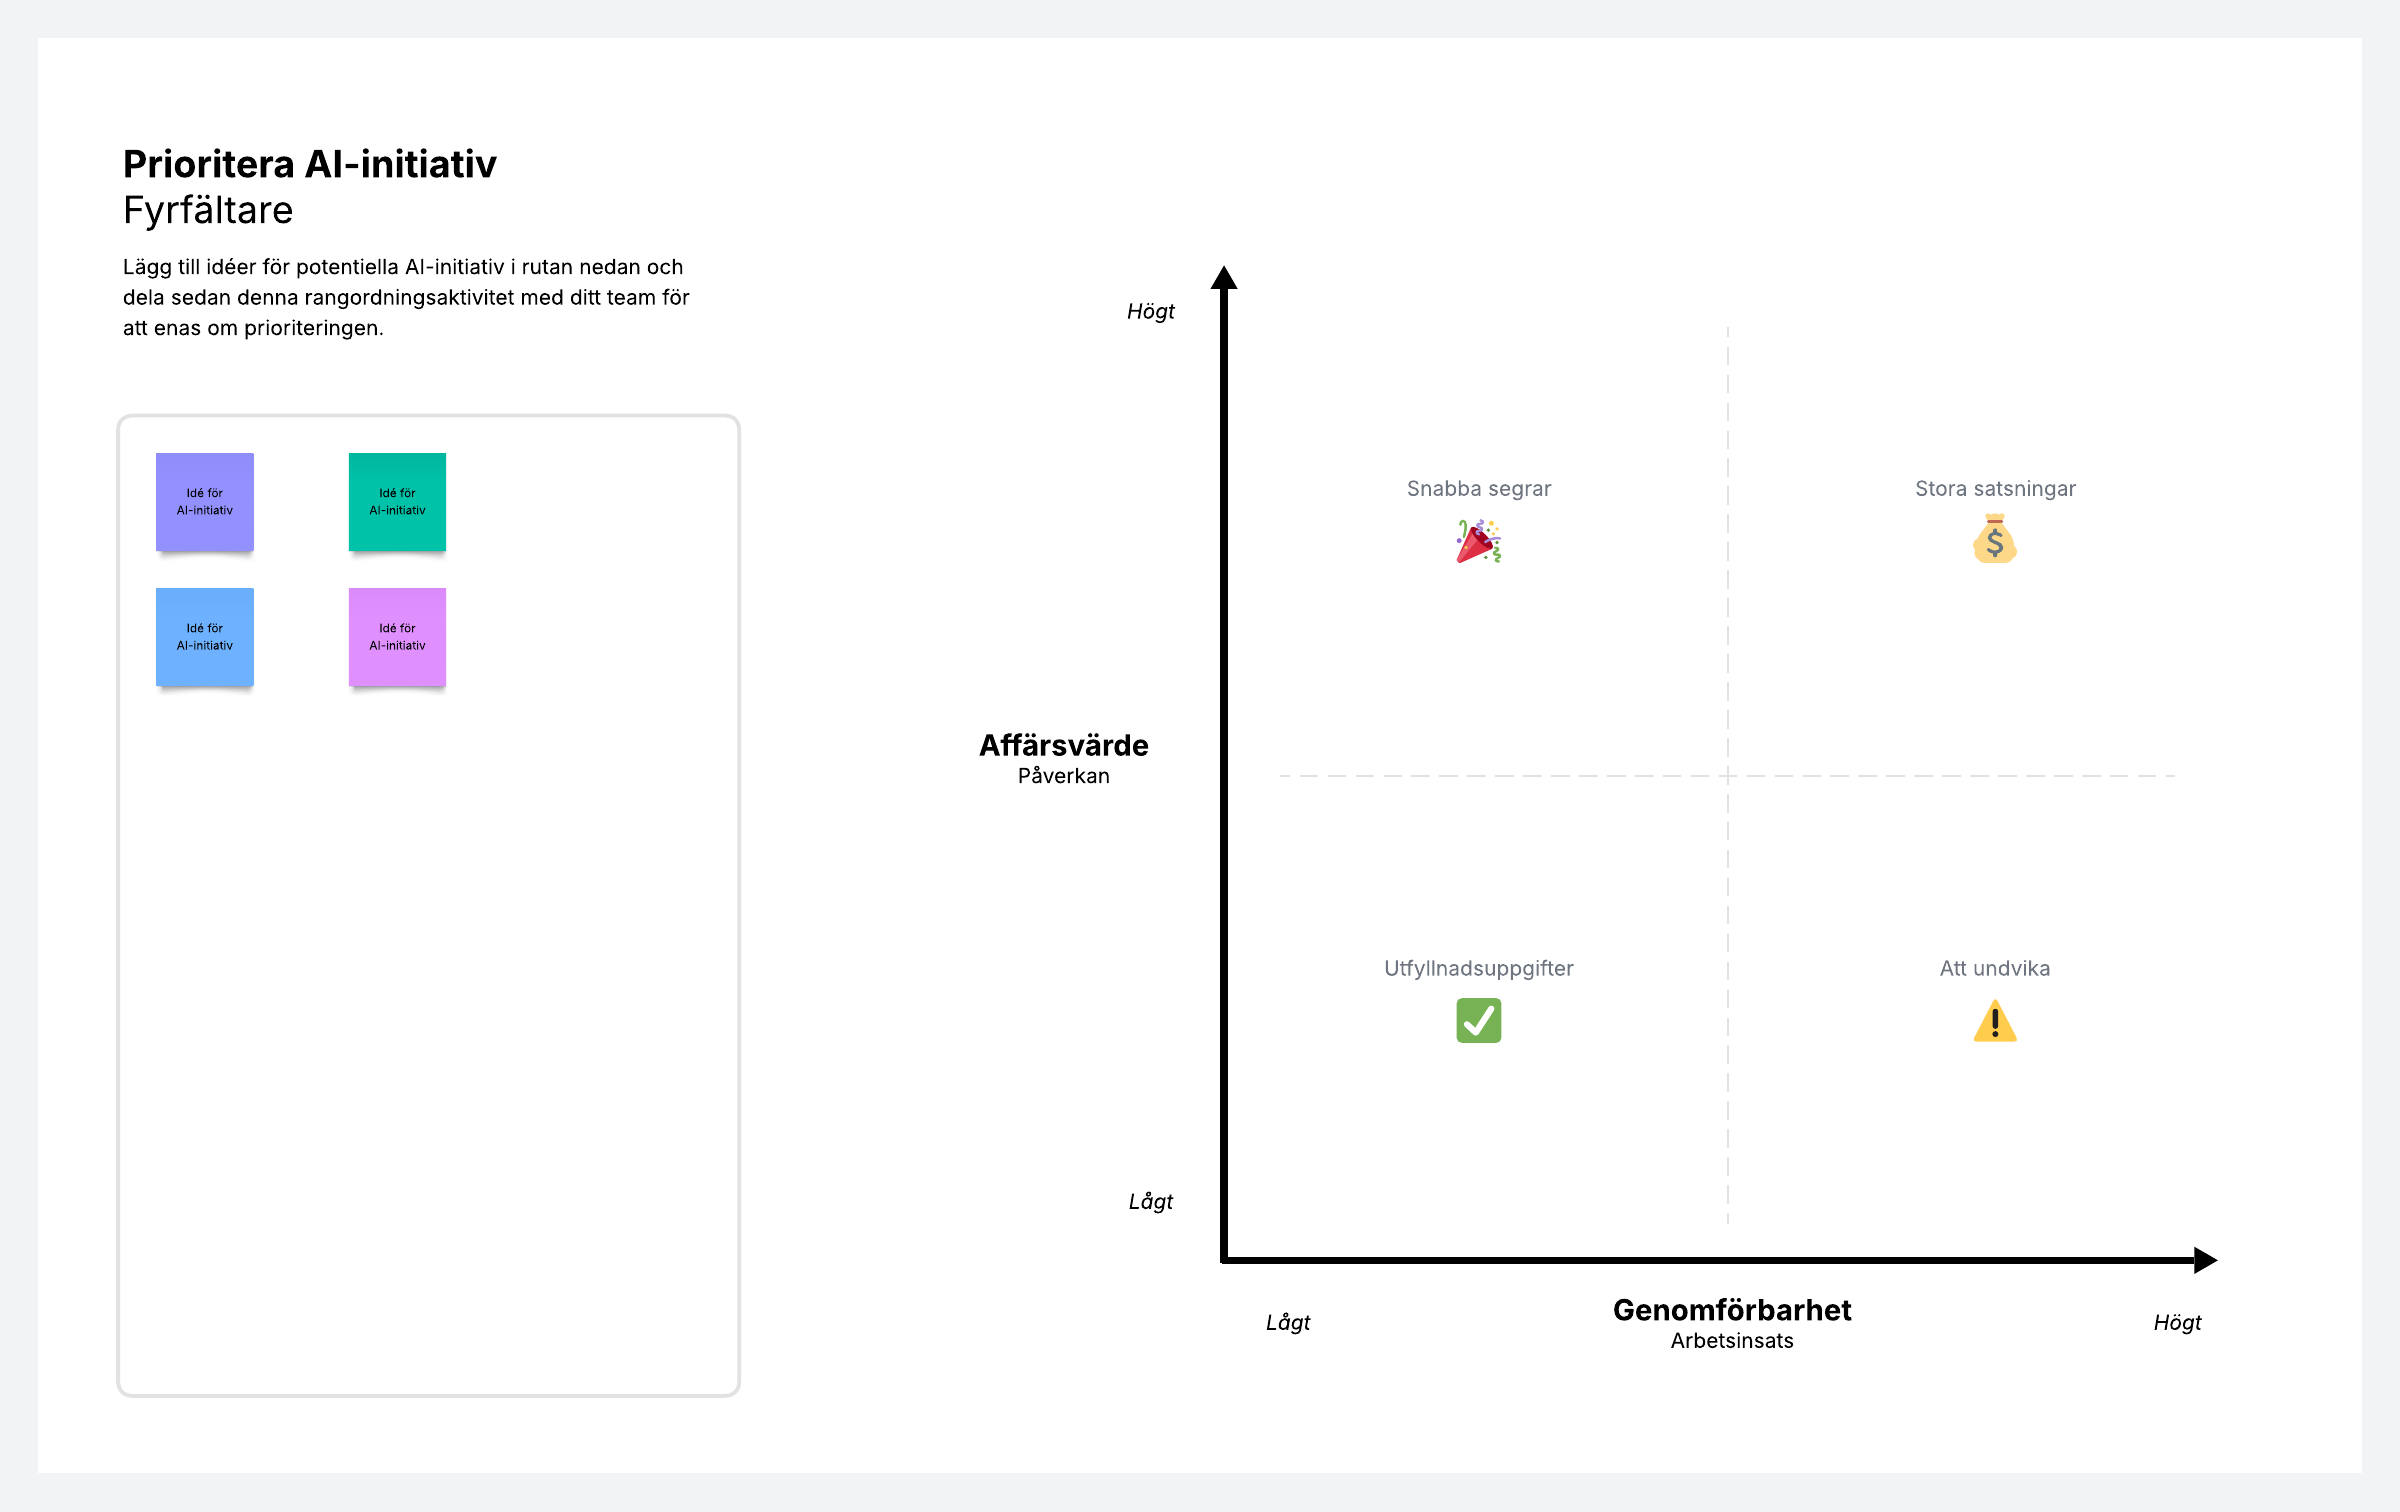Click the money bag emoji icon
The width and height of the screenshot is (2400, 1512).
[1994, 540]
